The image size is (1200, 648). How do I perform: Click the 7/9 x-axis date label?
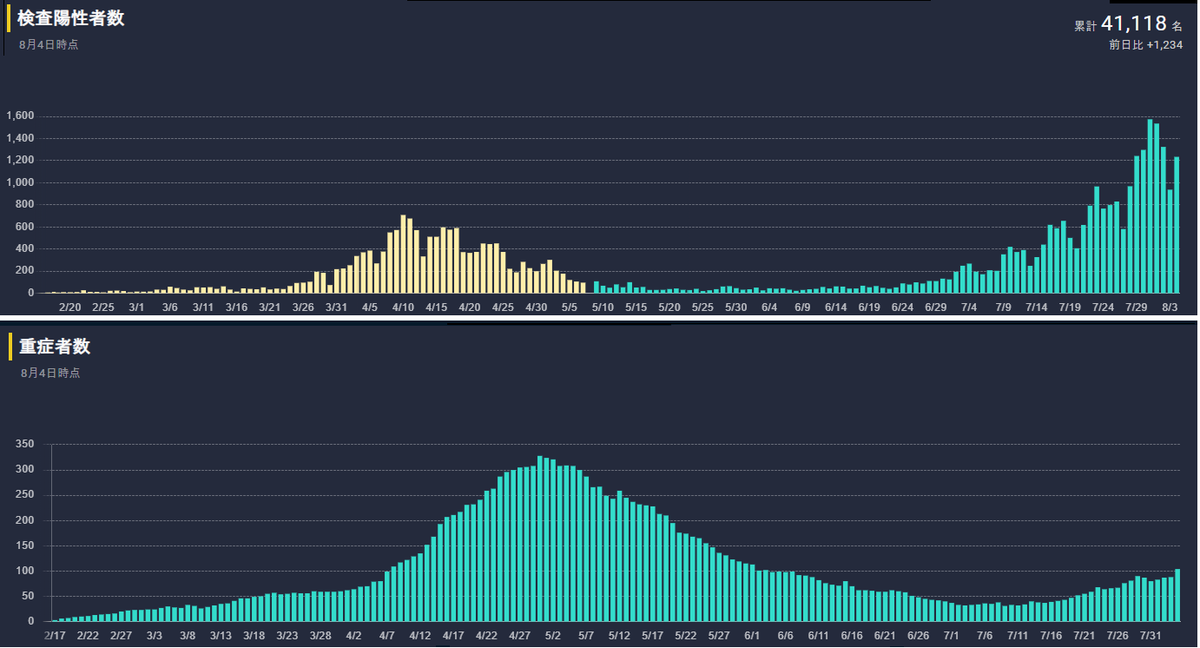[x=1003, y=307]
